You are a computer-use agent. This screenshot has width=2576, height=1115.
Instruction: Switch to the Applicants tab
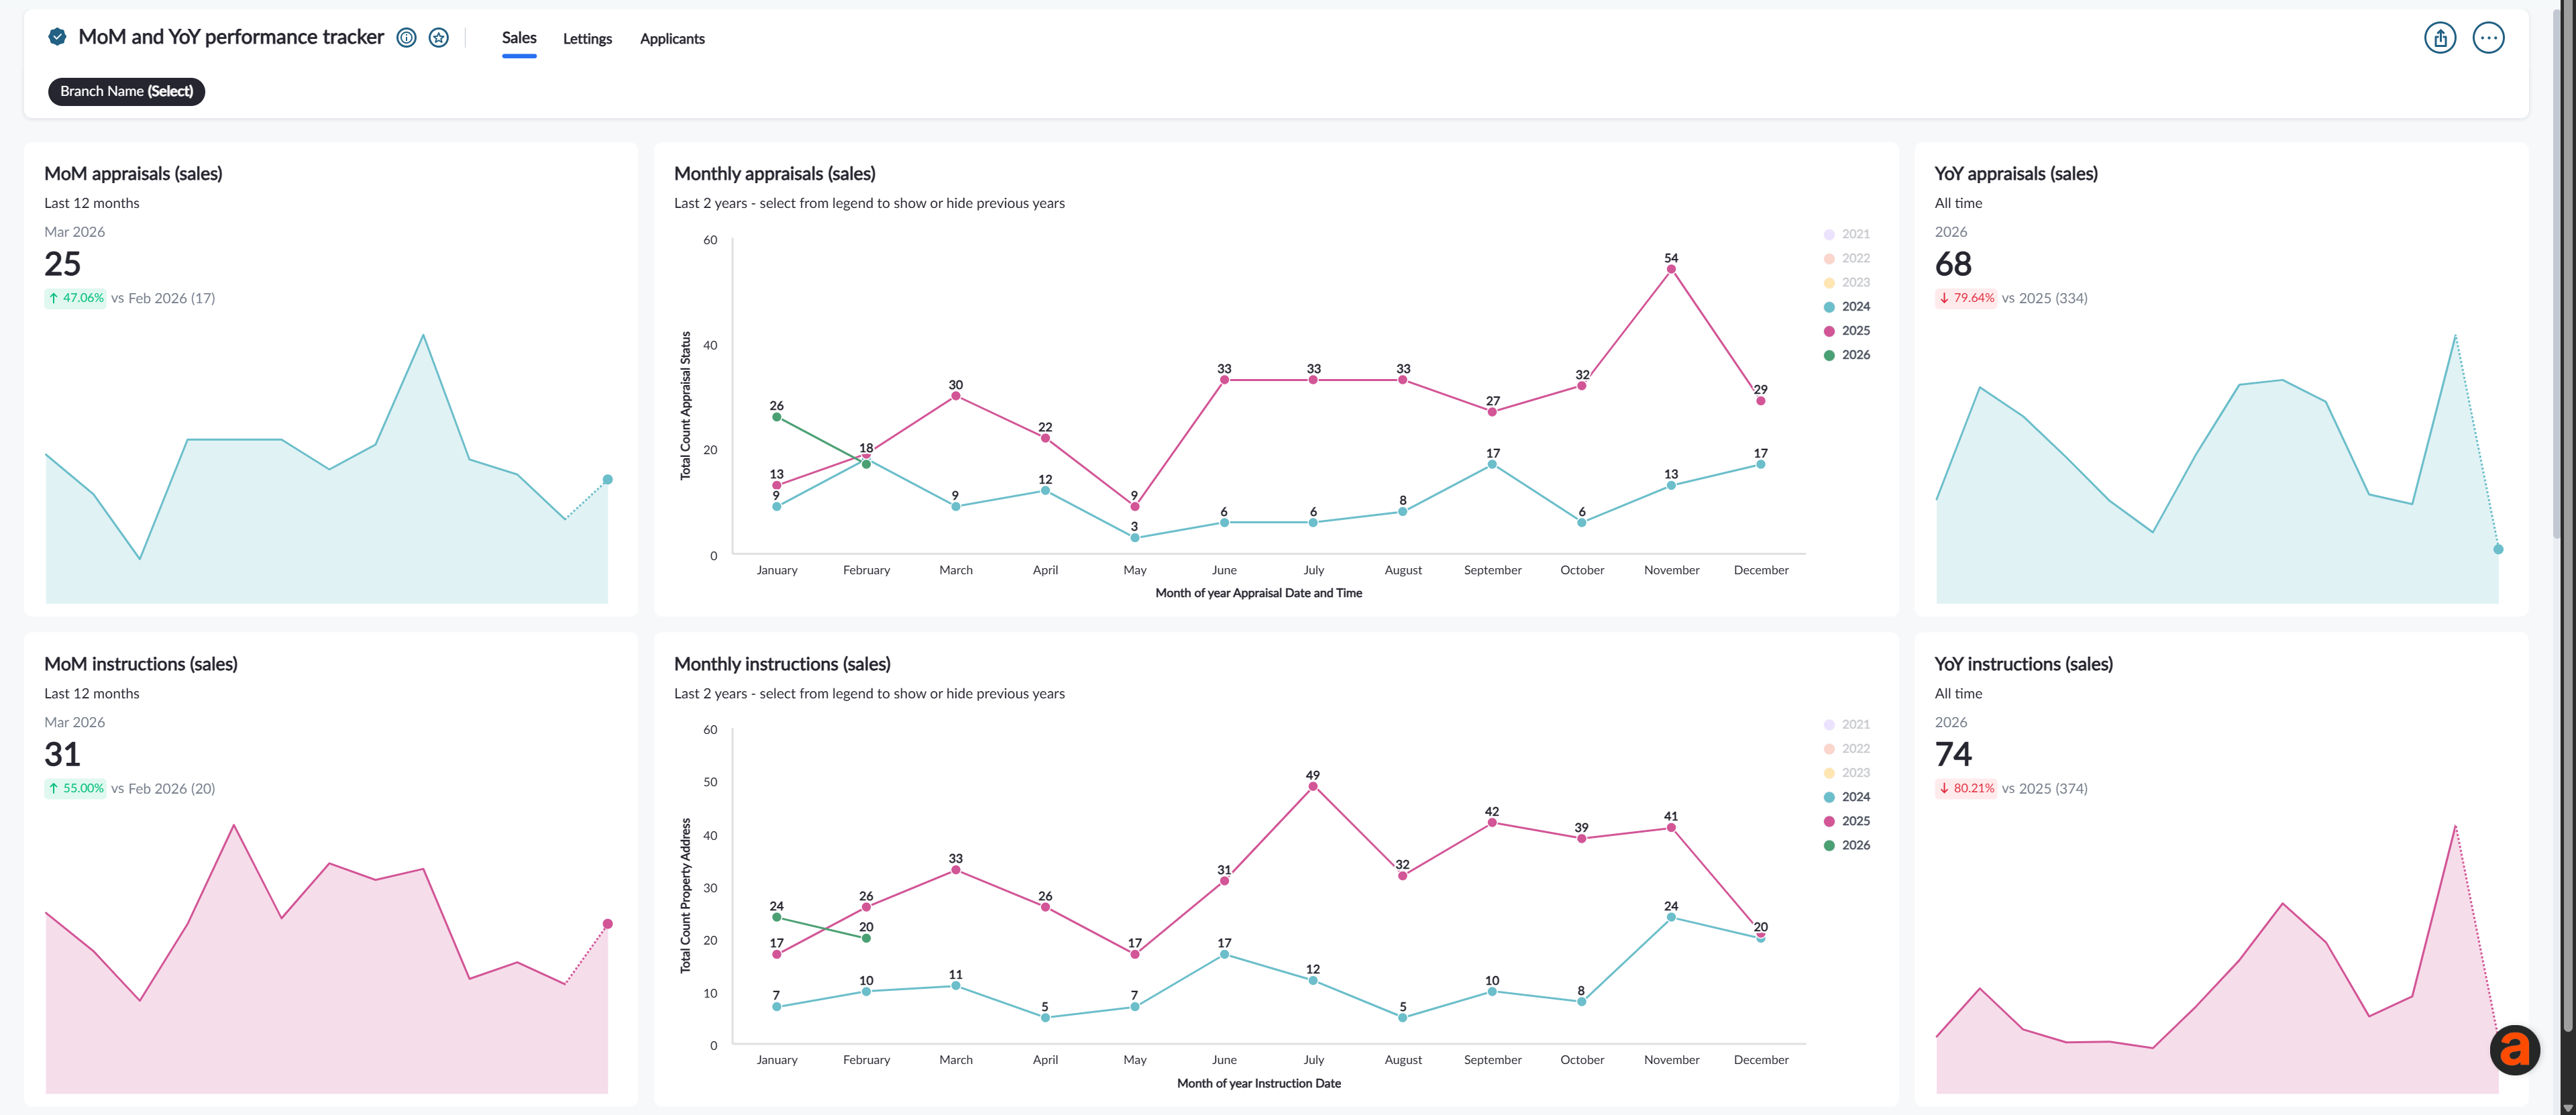pyautogui.click(x=672, y=39)
